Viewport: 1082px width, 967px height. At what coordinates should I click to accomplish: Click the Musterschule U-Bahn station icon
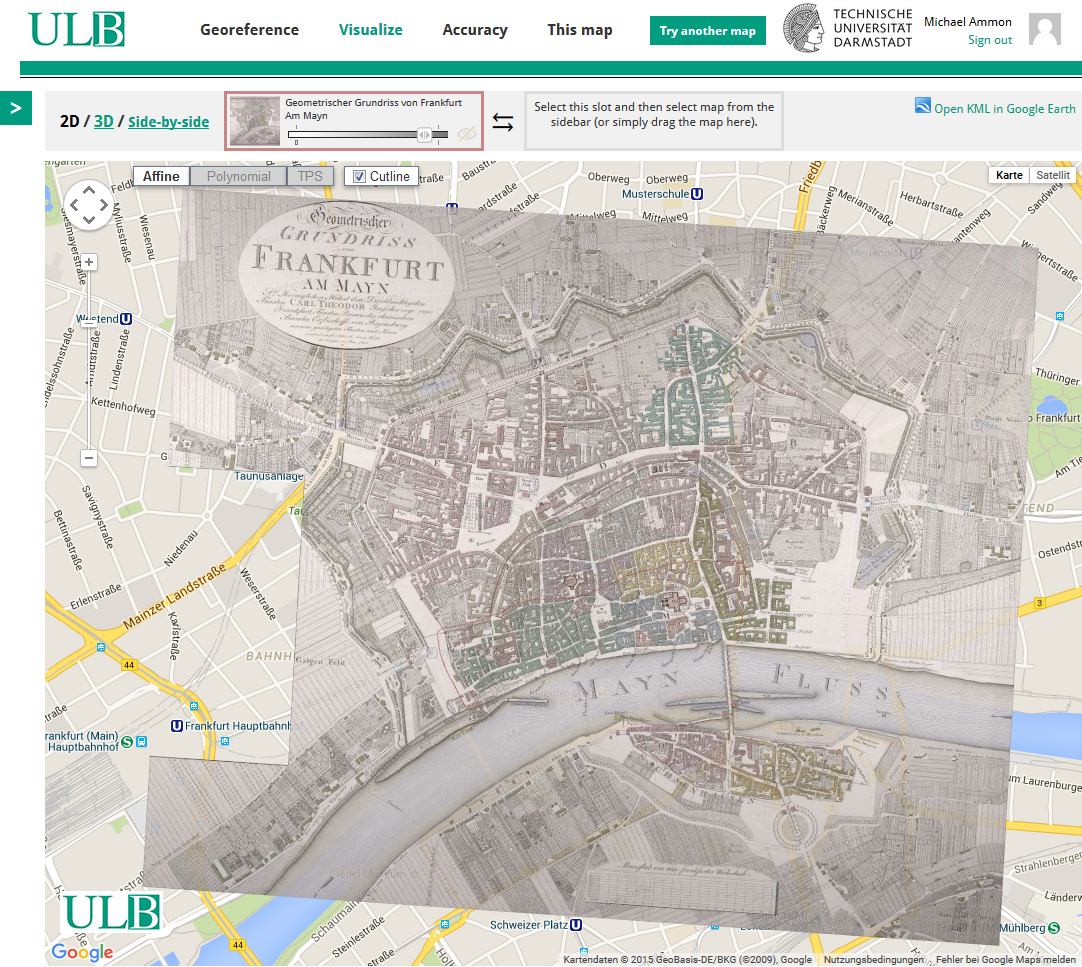pos(697,194)
